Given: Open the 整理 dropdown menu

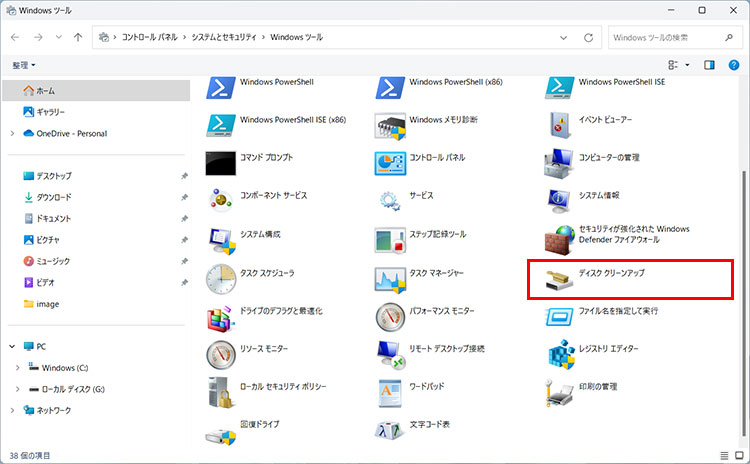Looking at the screenshot, I should [x=24, y=65].
